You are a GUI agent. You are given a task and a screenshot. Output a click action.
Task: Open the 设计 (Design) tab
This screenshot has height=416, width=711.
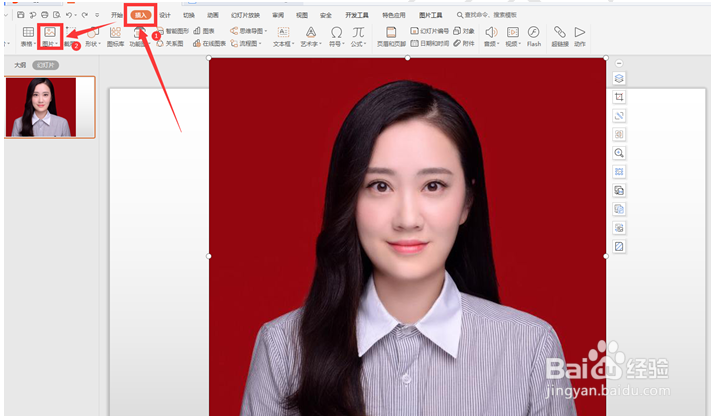[165, 15]
